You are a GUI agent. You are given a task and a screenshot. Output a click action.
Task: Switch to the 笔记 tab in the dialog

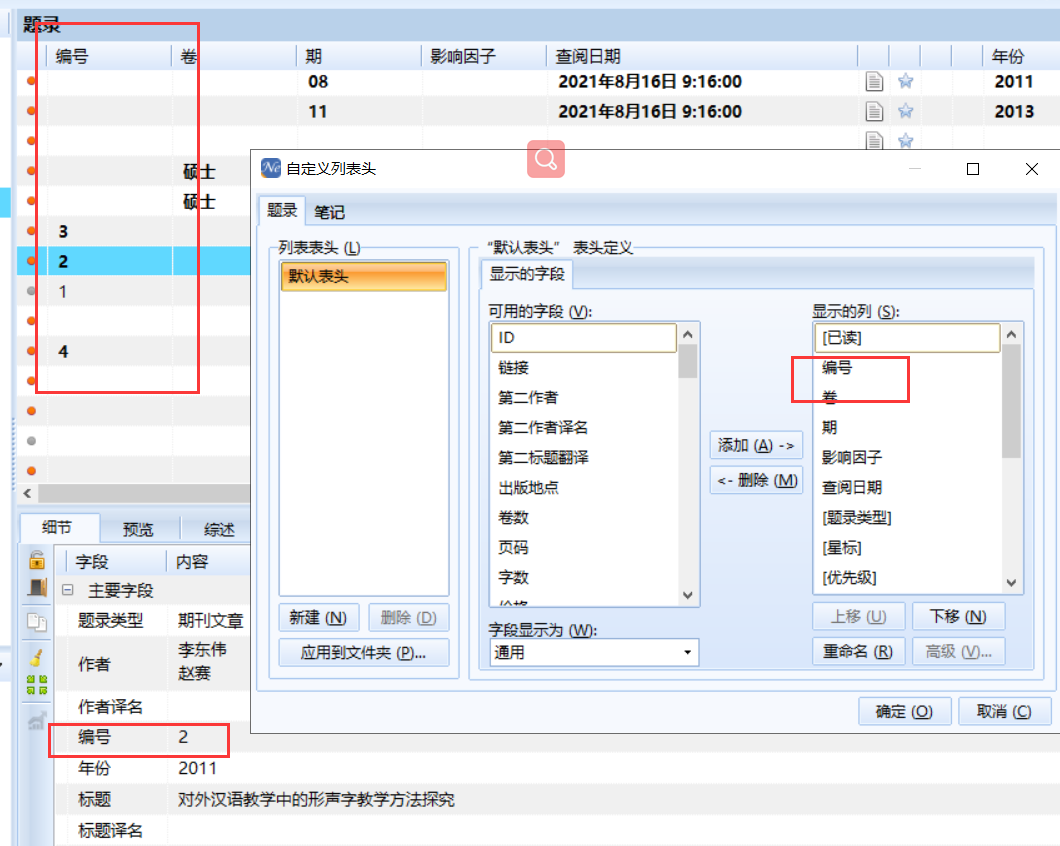click(329, 211)
